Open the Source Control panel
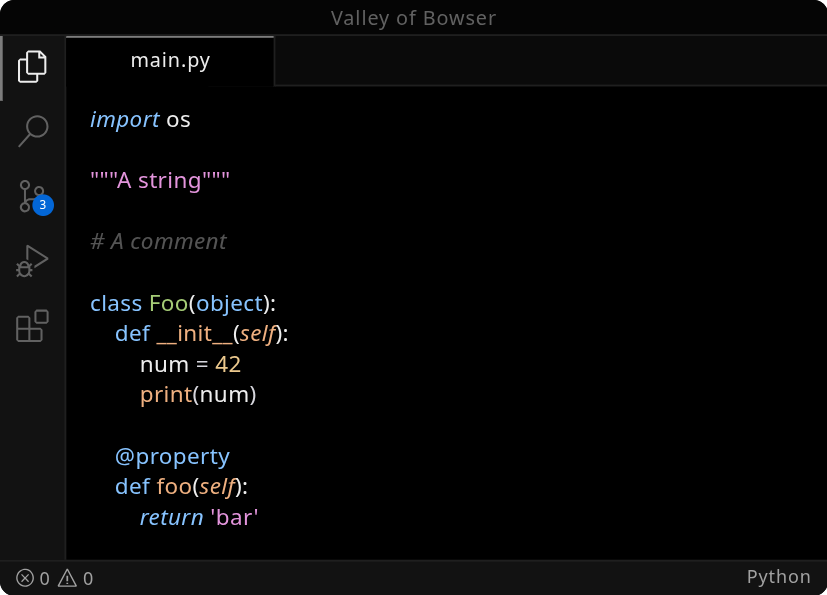Image resolution: width=827 pixels, height=595 pixels. (30, 196)
